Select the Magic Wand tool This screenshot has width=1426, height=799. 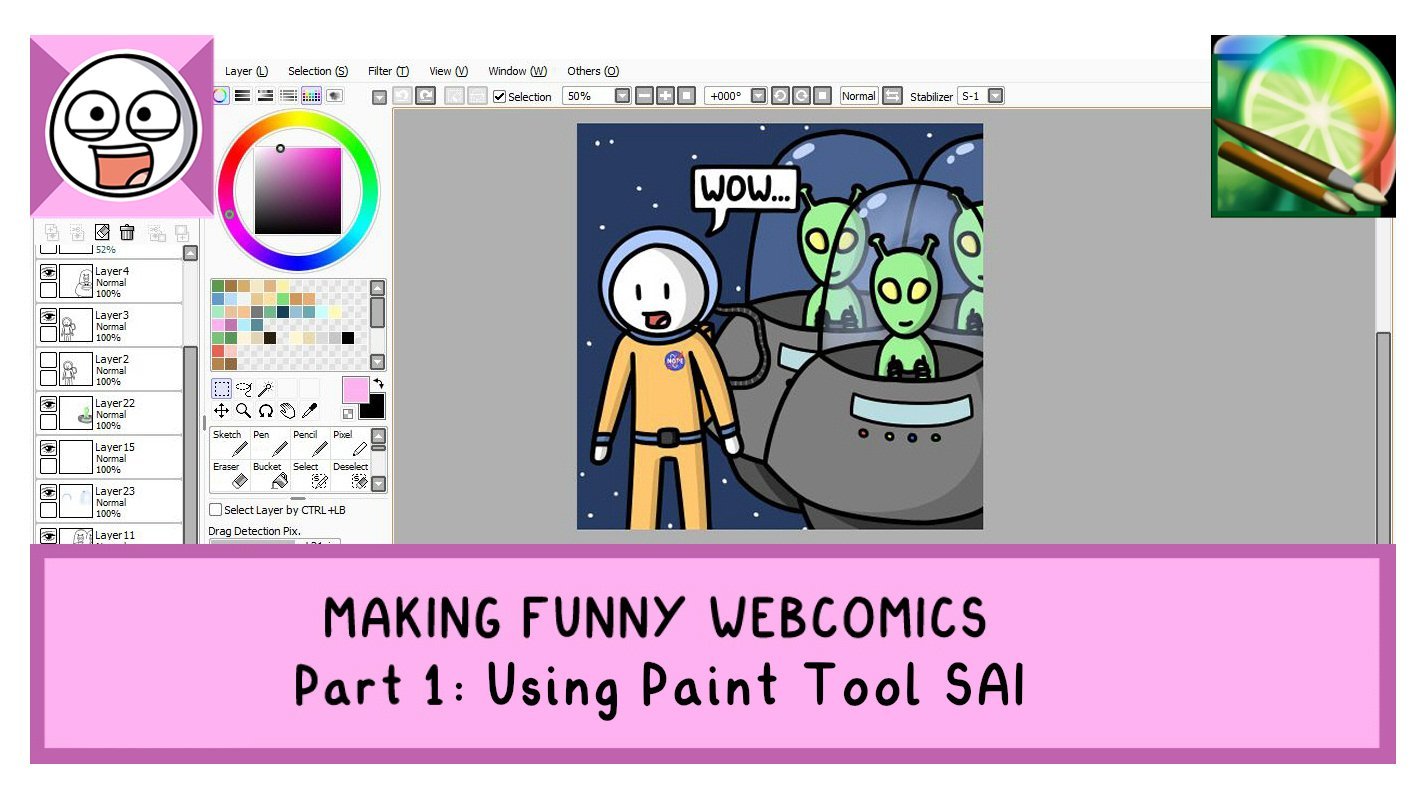[265, 389]
